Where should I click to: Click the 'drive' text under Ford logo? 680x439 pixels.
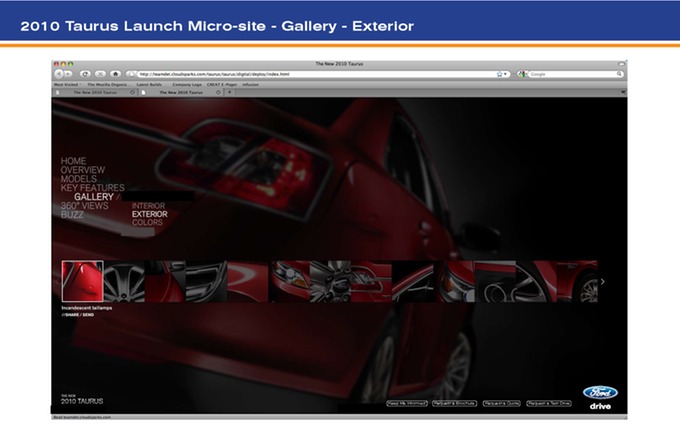600,406
